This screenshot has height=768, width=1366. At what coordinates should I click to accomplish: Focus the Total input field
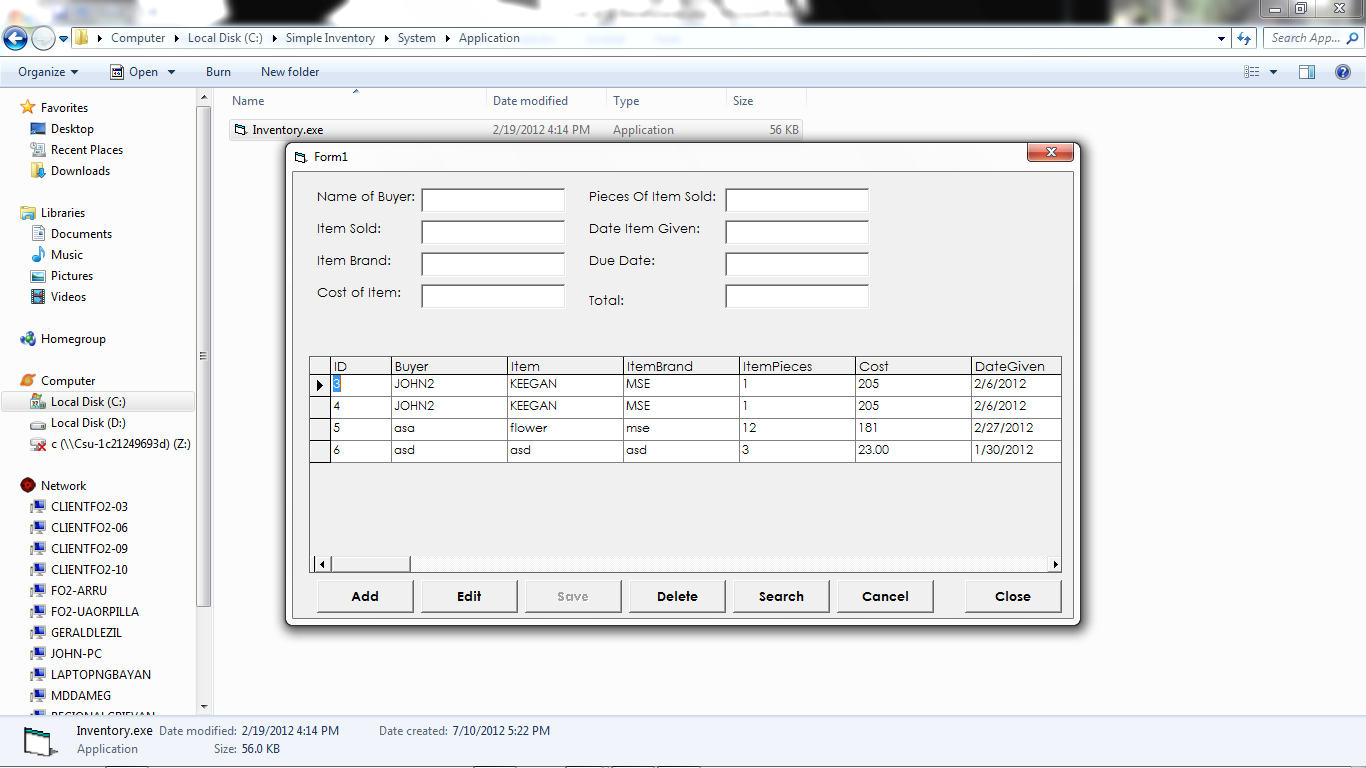coord(797,296)
